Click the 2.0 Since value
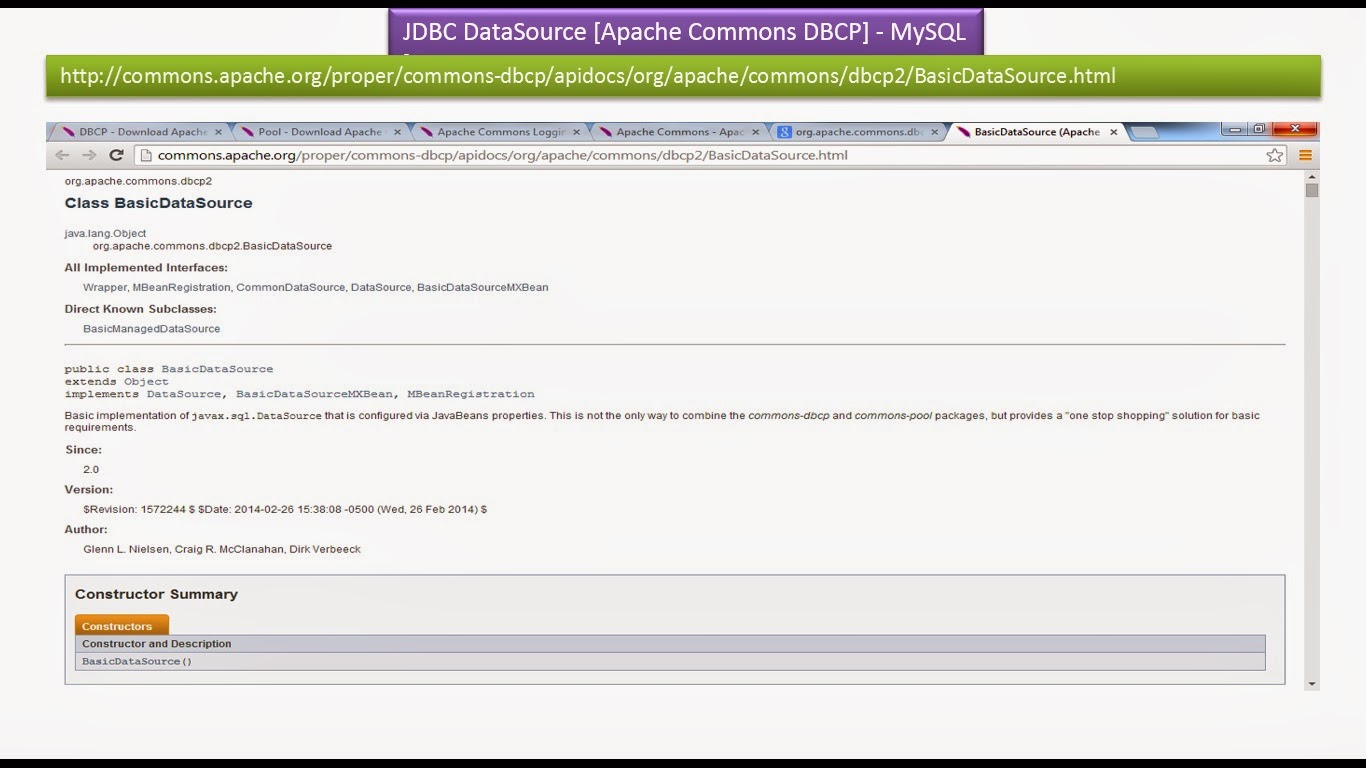Image resolution: width=1366 pixels, height=768 pixels. (91, 469)
